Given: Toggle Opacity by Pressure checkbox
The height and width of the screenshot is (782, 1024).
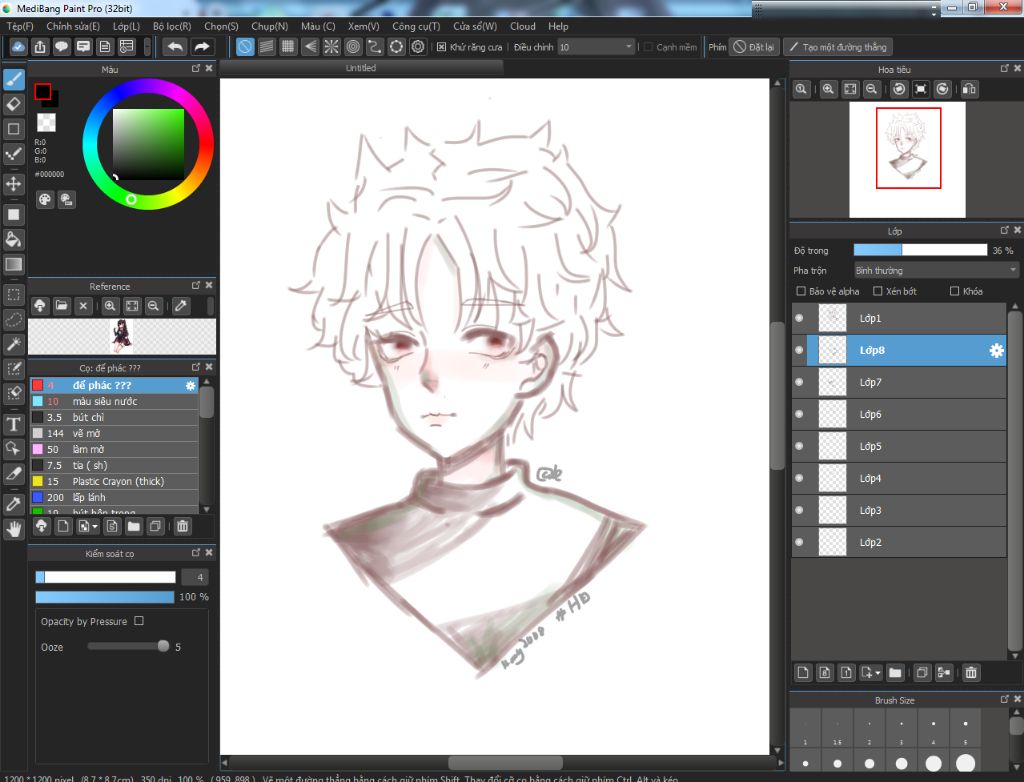Looking at the screenshot, I should click(139, 621).
